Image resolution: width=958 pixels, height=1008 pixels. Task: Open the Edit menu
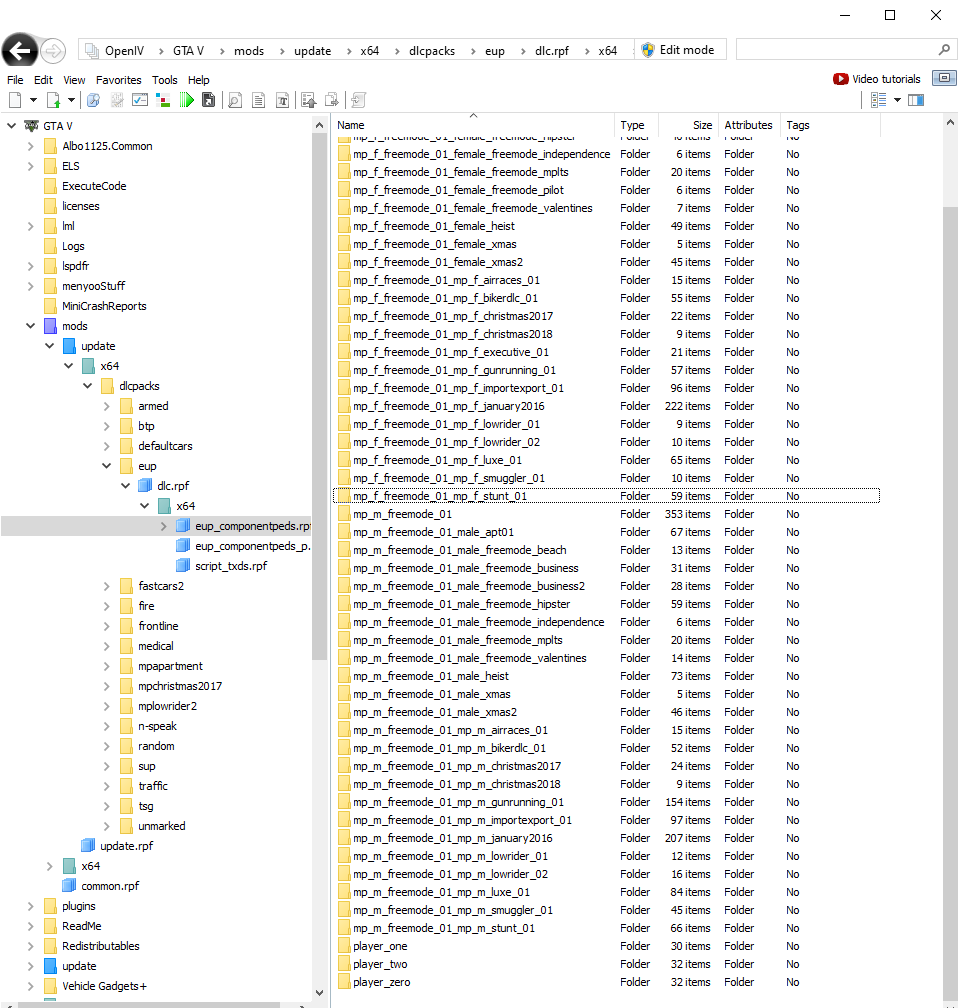[43, 80]
